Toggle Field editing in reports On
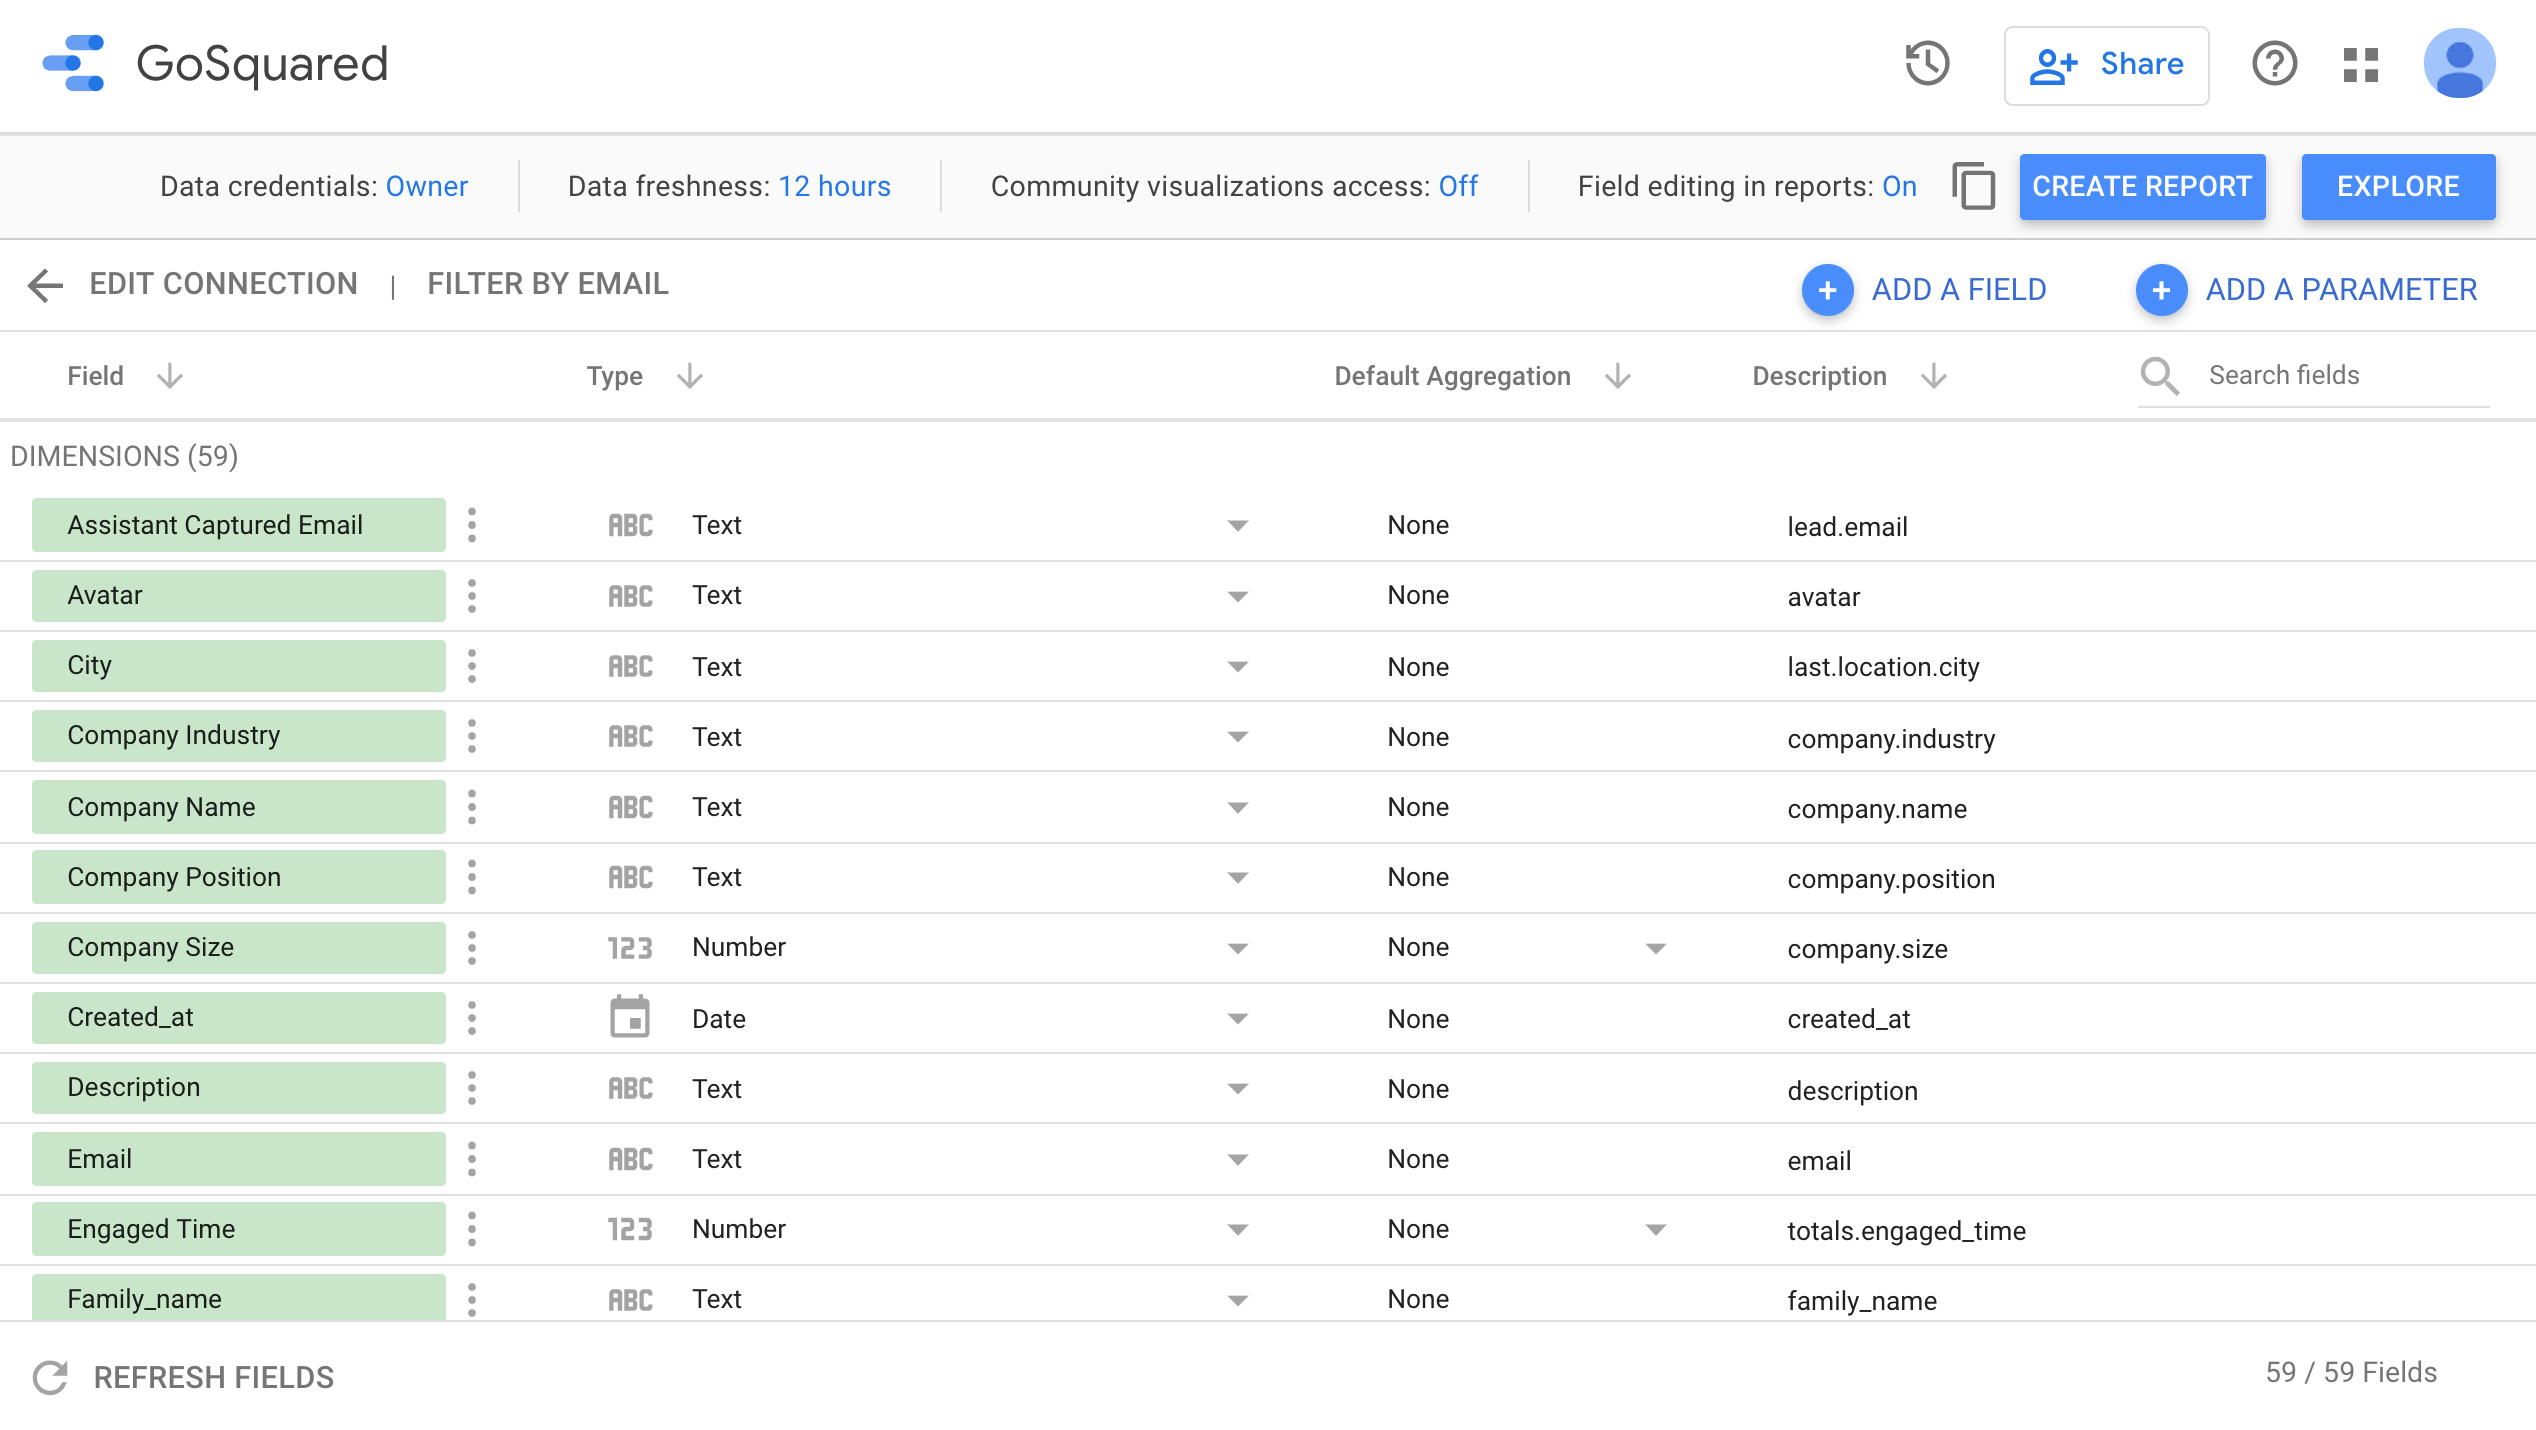The width and height of the screenshot is (2536, 1430). [1898, 187]
